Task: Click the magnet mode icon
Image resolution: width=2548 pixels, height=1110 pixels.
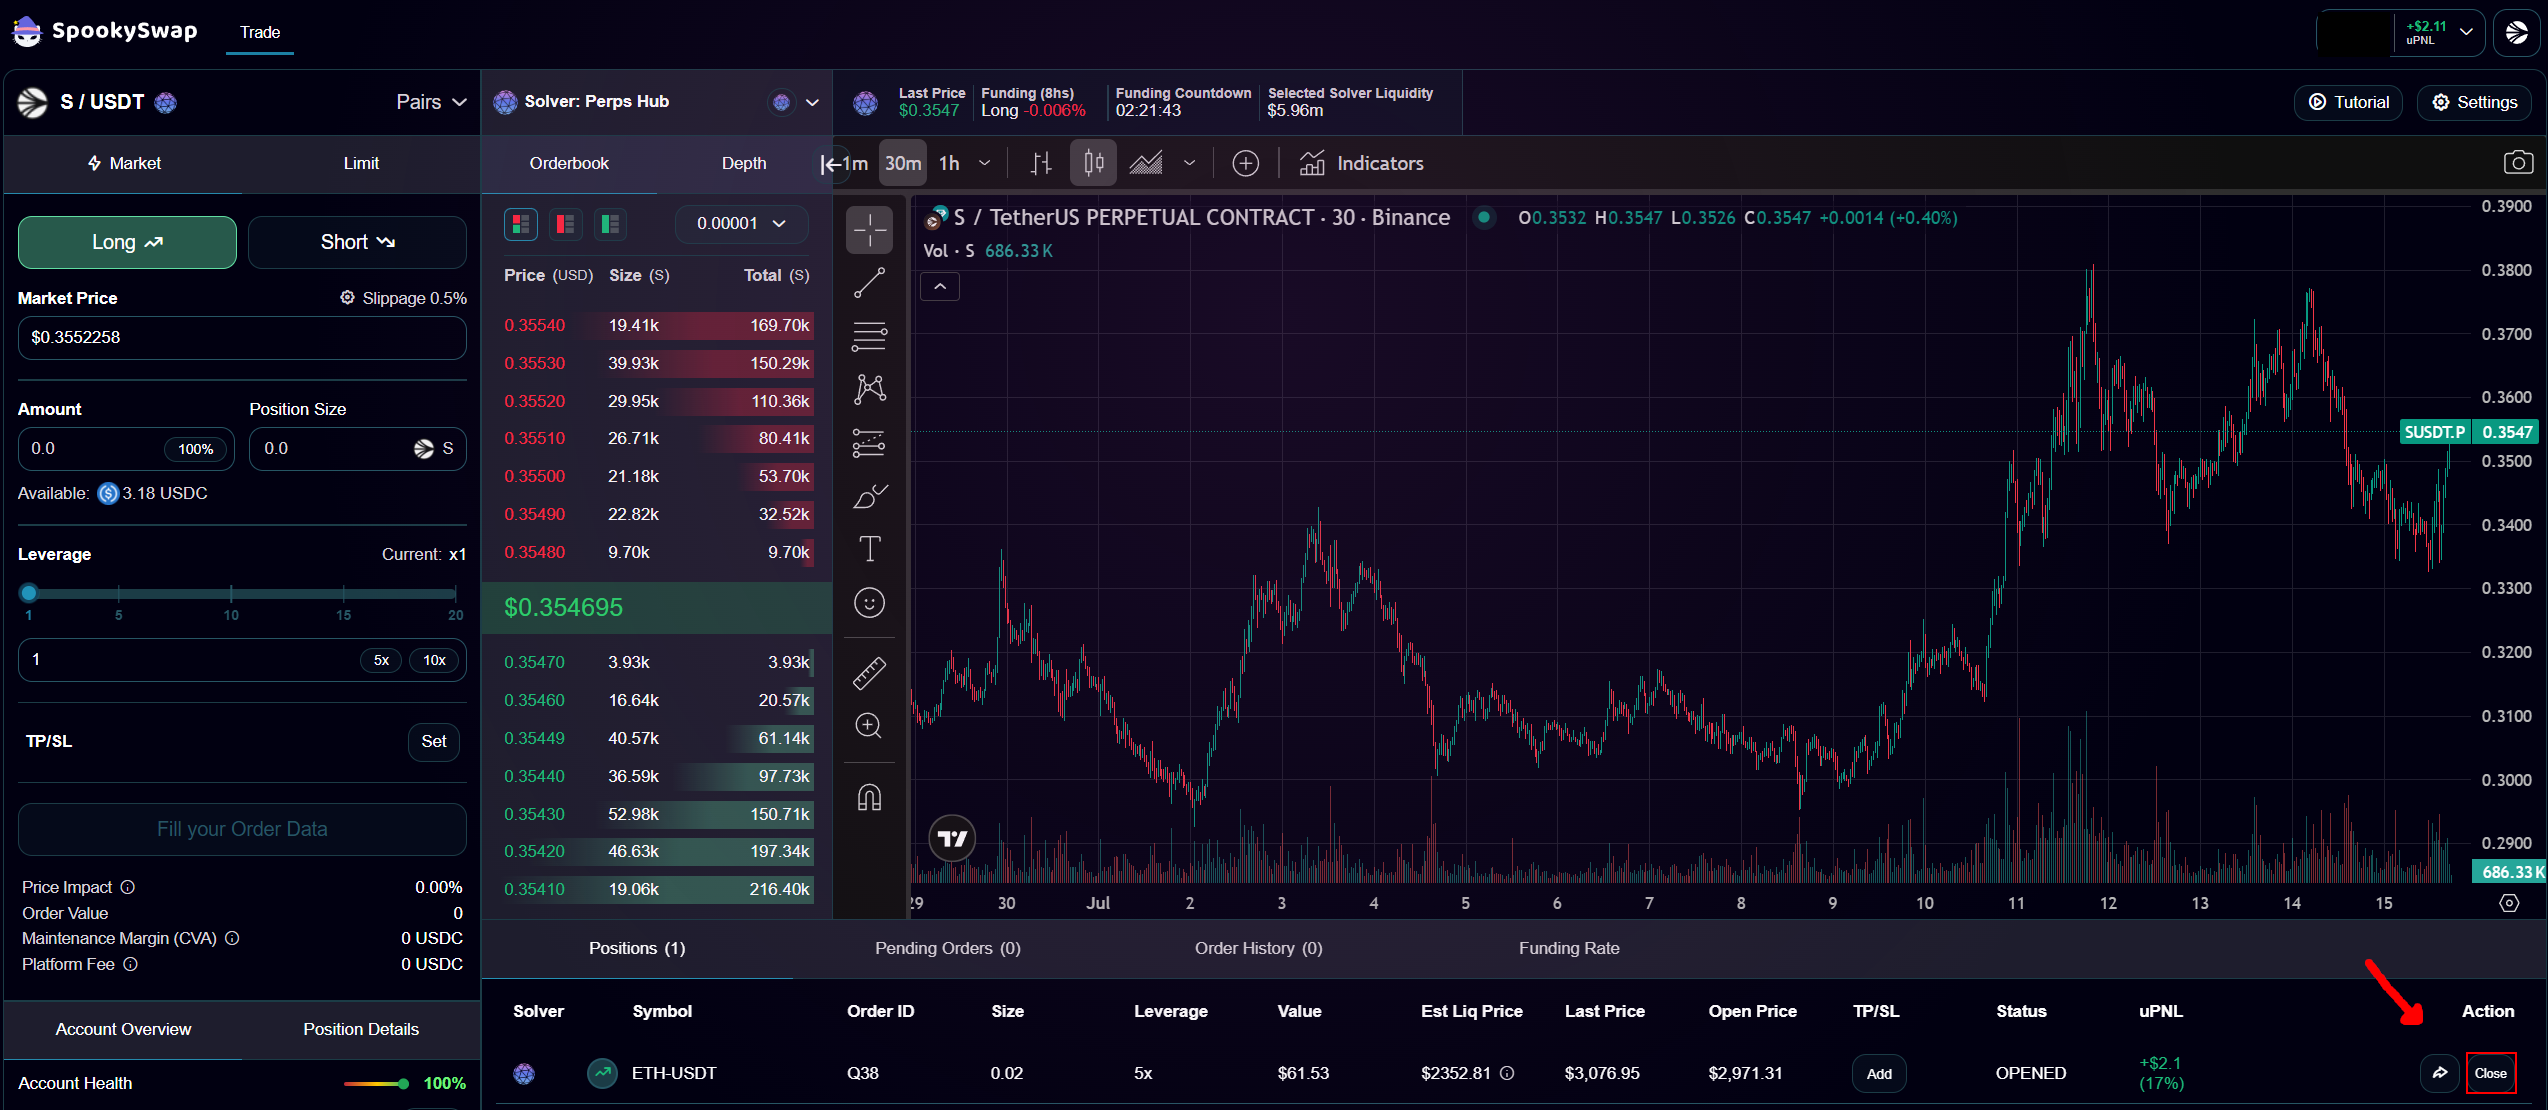Action: point(869,798)
